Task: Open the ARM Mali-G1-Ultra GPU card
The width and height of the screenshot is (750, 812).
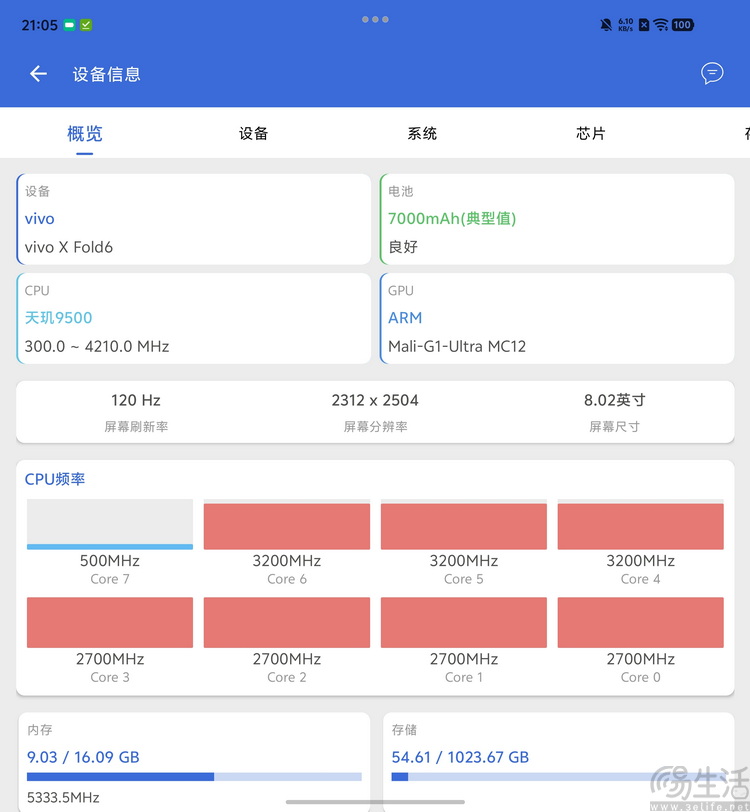Action: pos(557,318)
